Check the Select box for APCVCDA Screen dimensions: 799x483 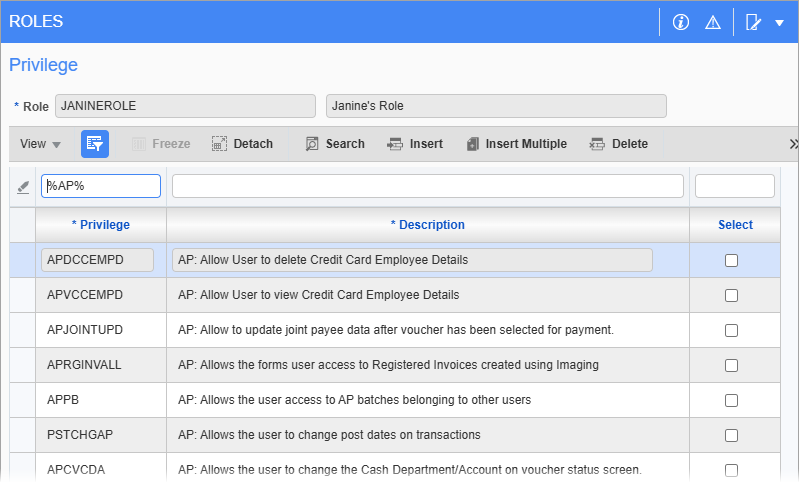pyautogui.click(x=731, y=470)
